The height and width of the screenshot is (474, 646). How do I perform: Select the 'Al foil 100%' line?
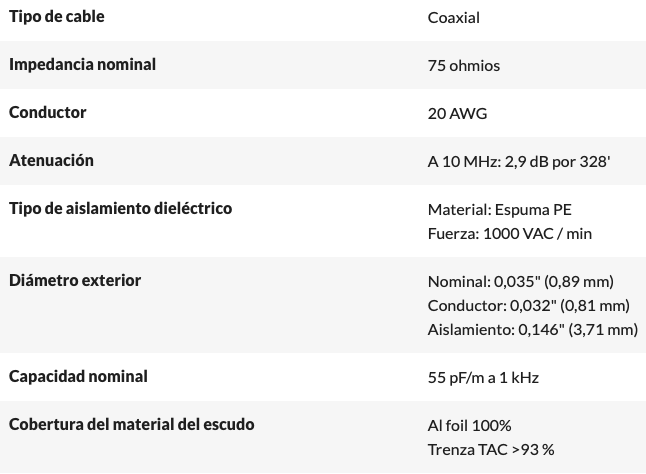pos(469,426)
